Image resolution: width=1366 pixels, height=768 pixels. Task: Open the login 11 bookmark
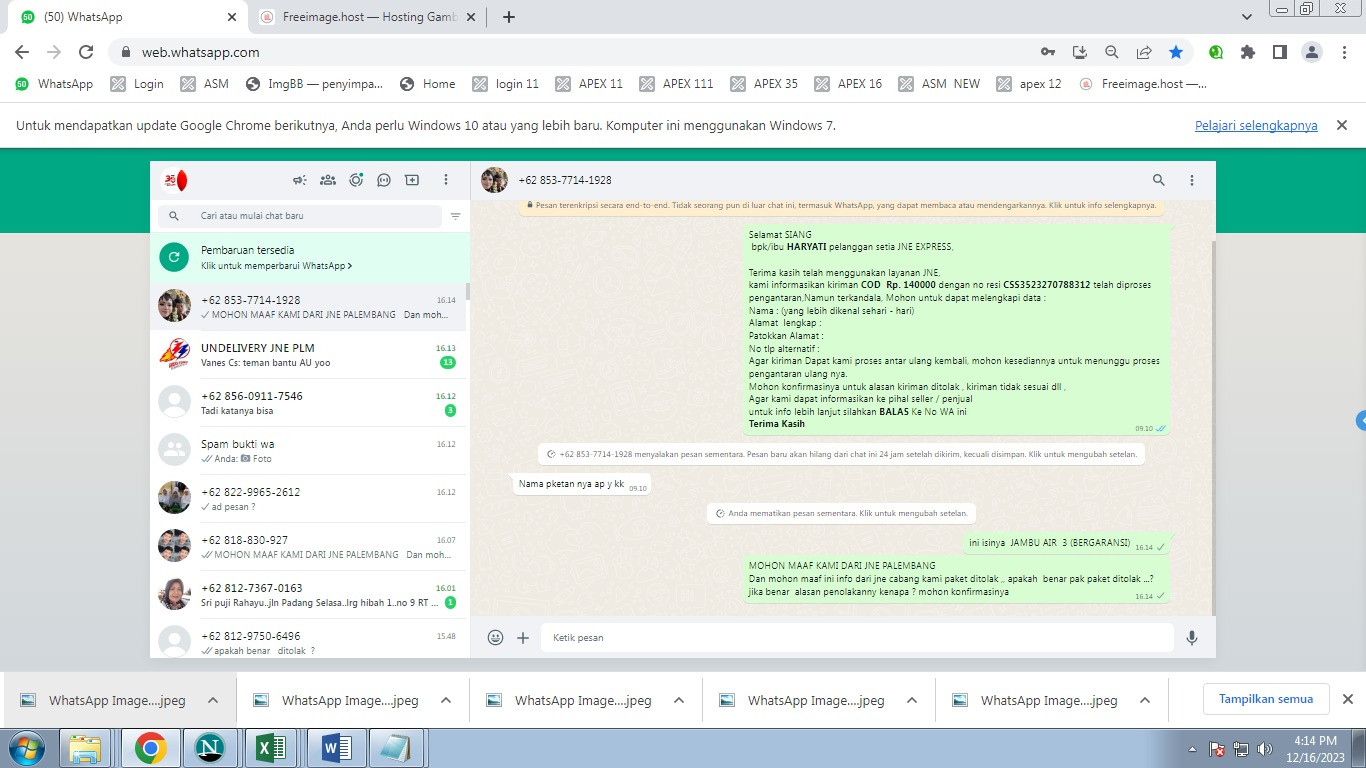click(x=506, y=84)
